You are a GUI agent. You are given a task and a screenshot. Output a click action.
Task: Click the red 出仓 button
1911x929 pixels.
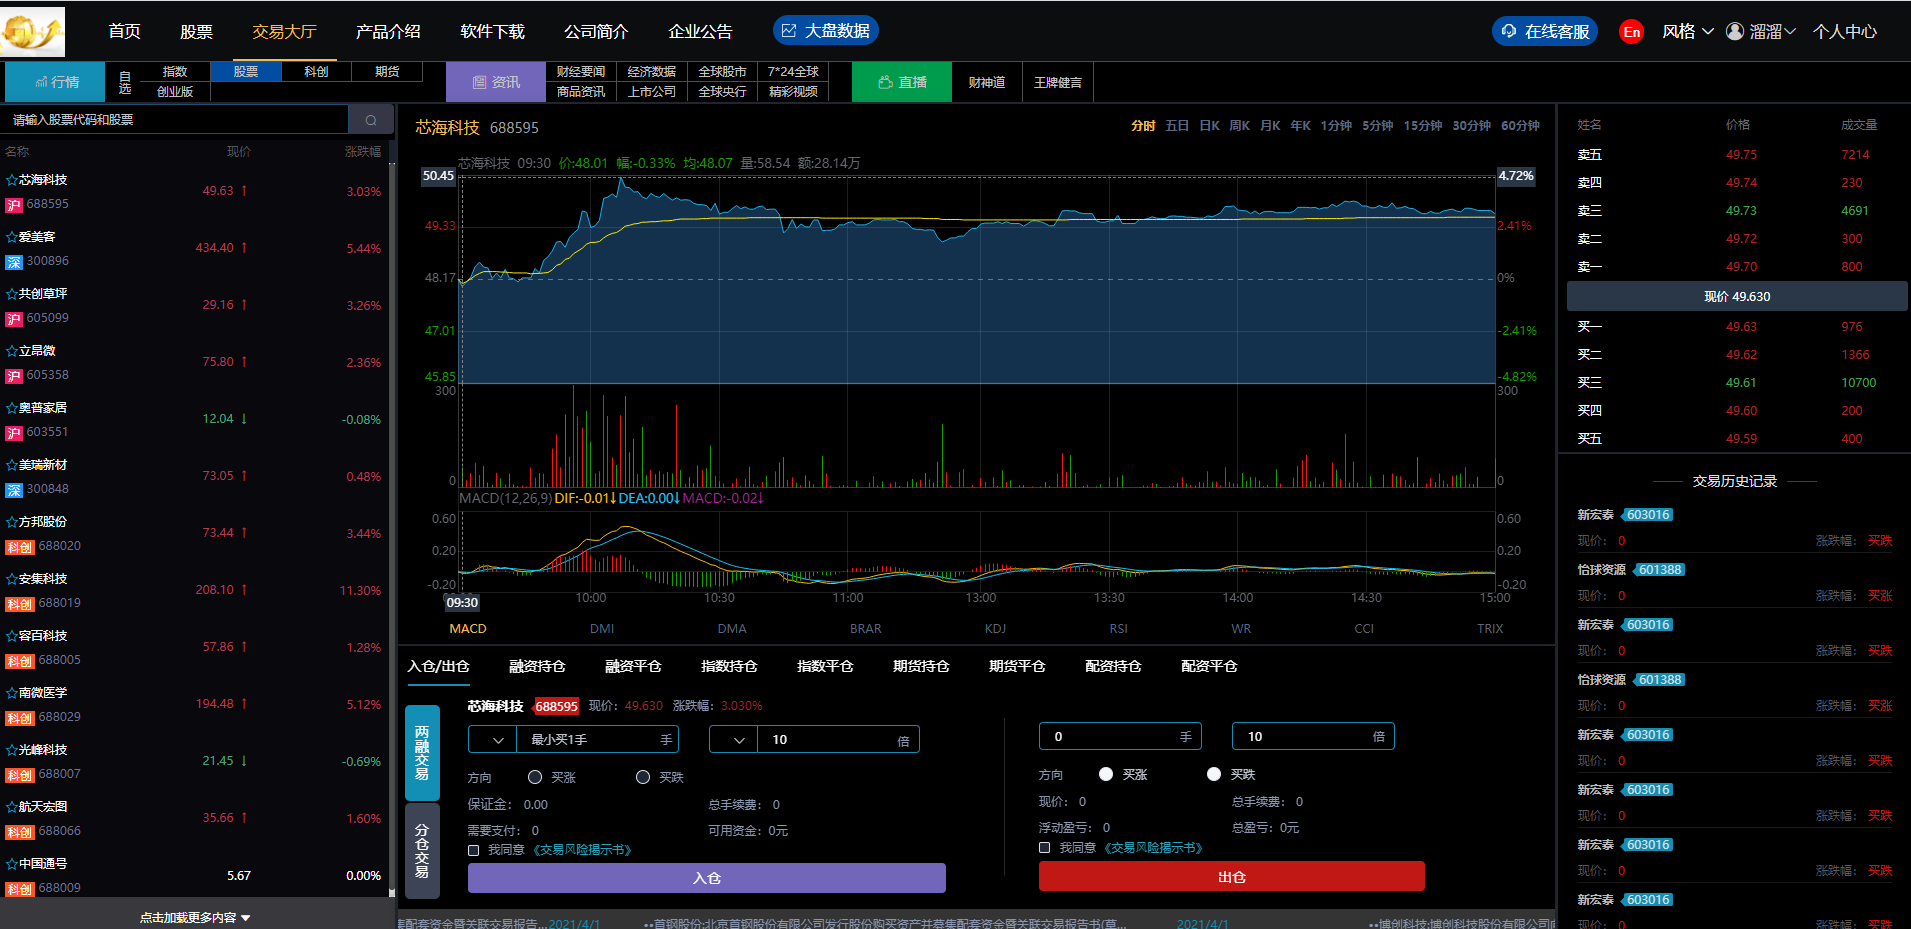pyautogui.click(x=1232, y=877)
